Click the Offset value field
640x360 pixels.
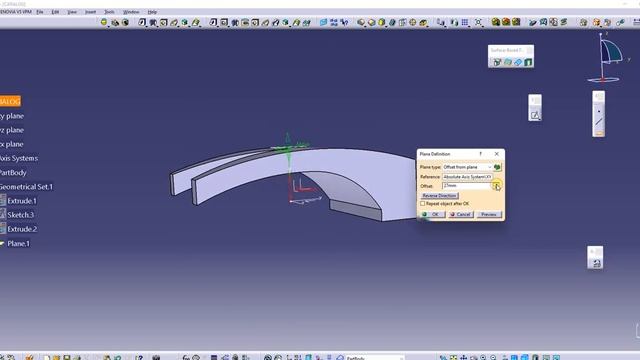[467, 186]
